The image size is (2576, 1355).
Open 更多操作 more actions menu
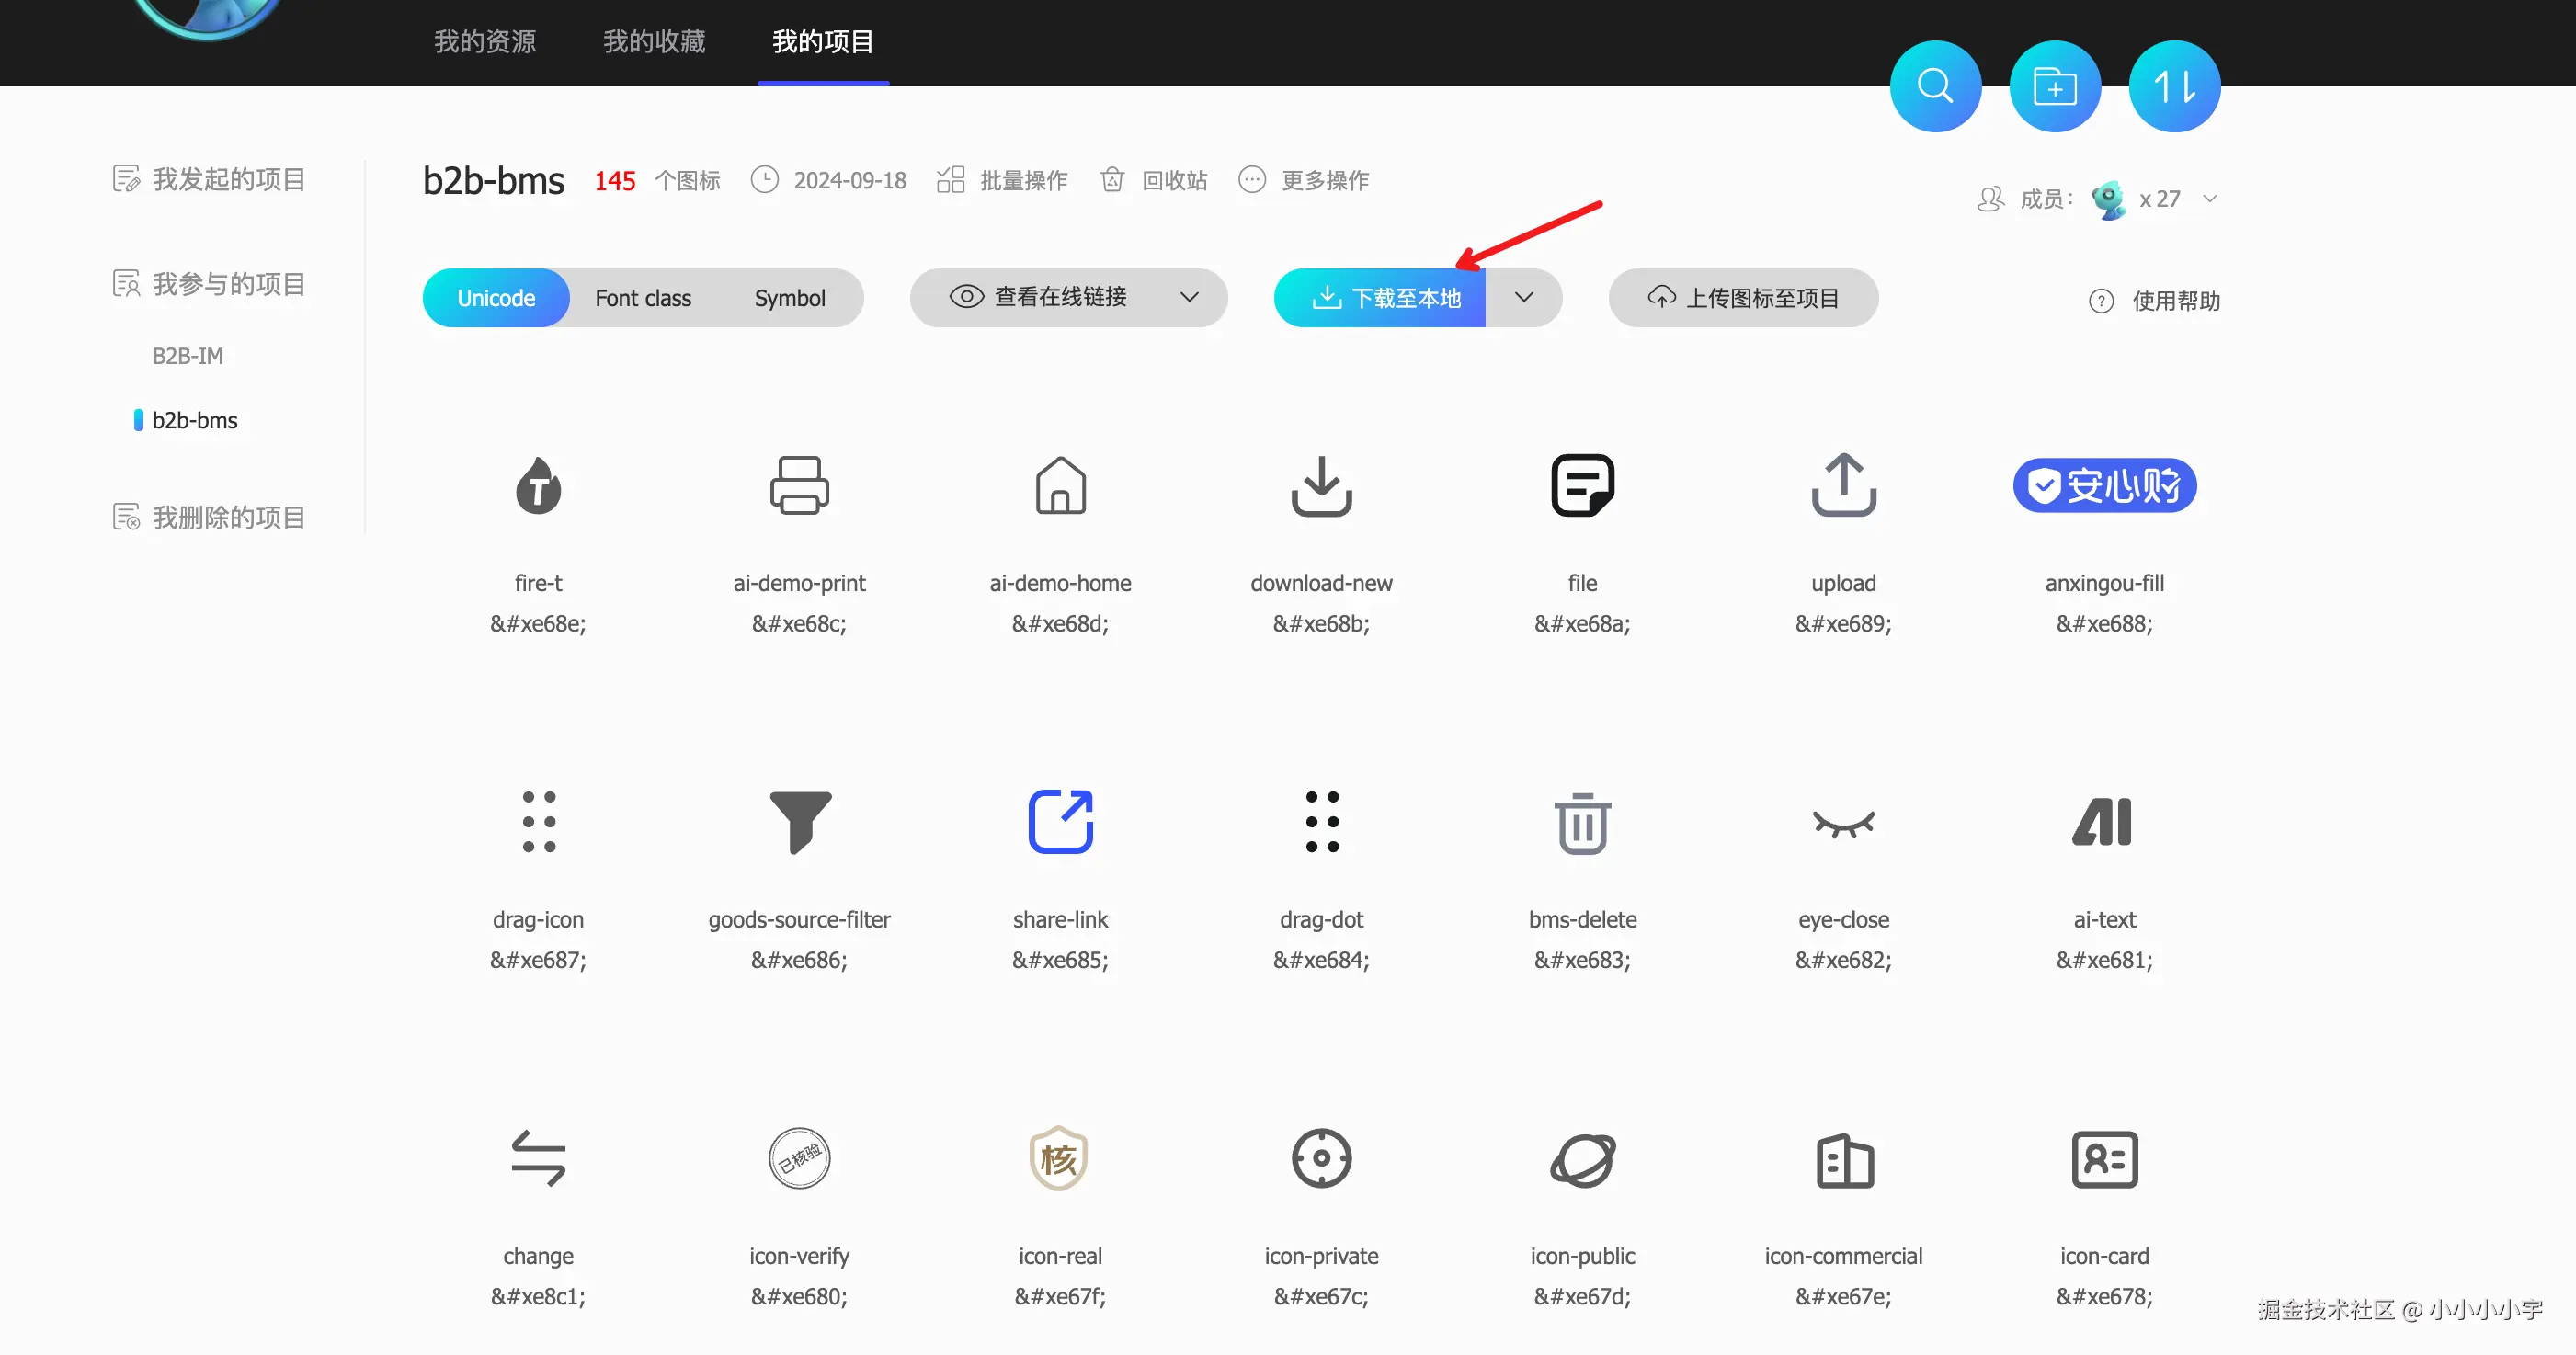(x=1303, y=180)
